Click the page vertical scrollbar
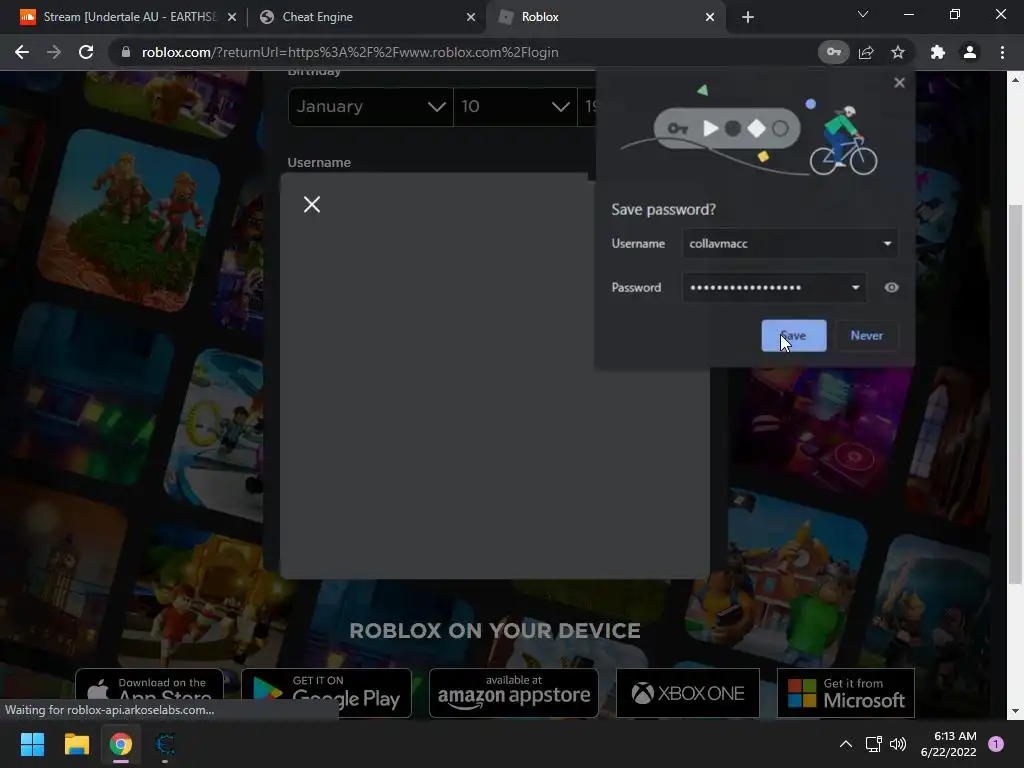 [x=1015, y=394]
